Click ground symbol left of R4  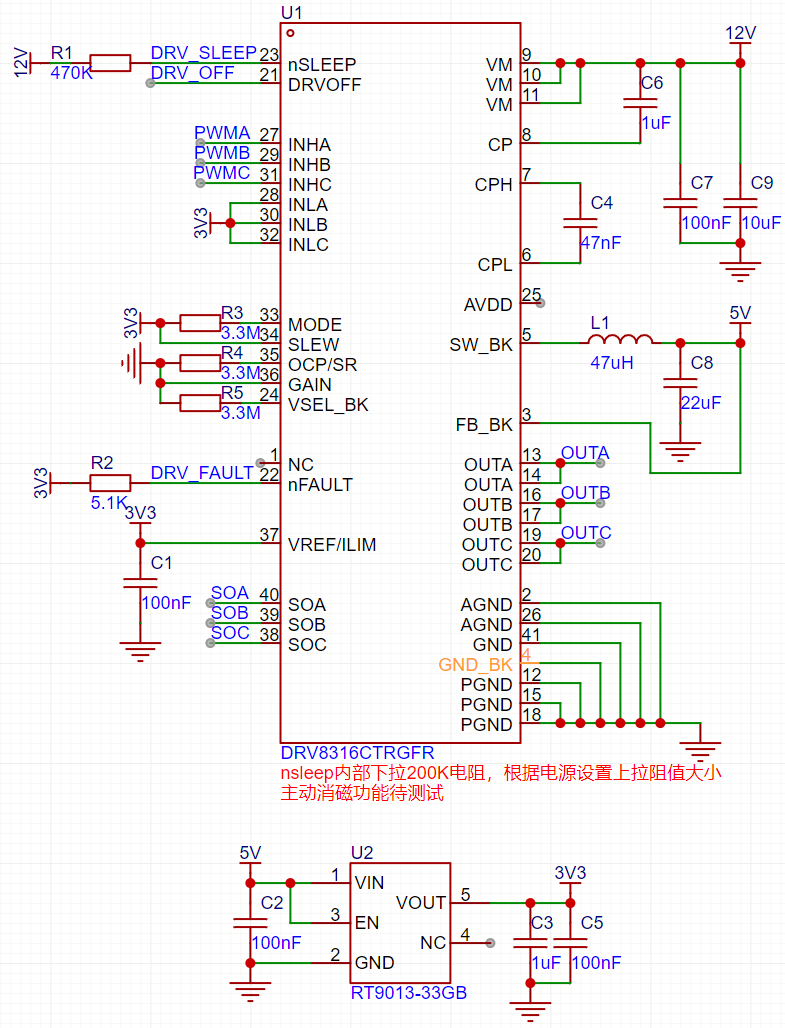[131, 363]
